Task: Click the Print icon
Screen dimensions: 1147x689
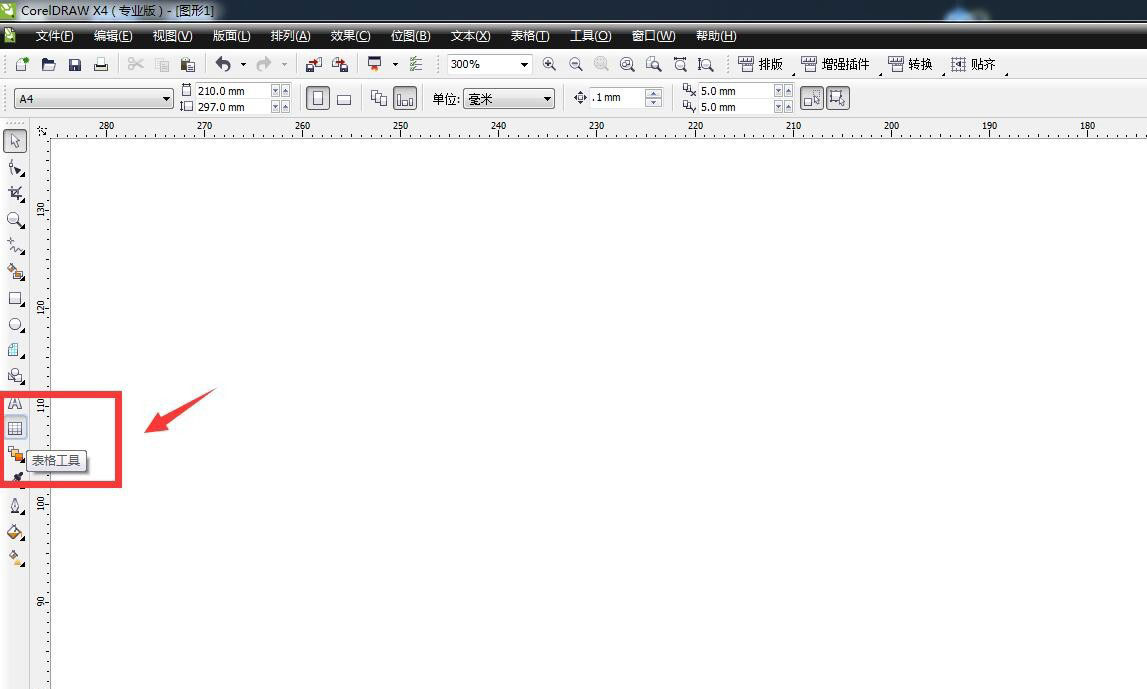Action: 100,64
